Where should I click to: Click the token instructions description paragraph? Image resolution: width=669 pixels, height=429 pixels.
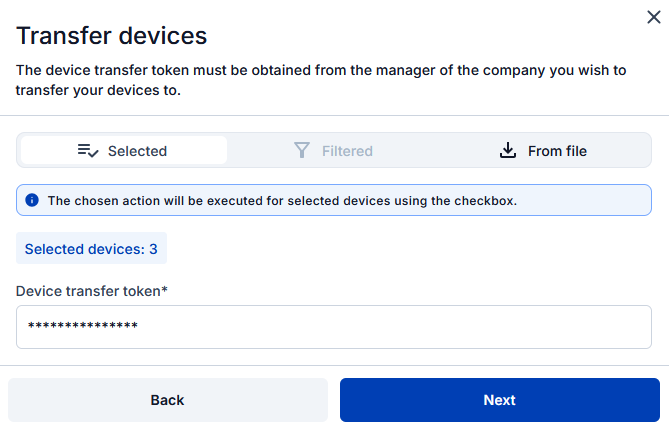point(320,80)
